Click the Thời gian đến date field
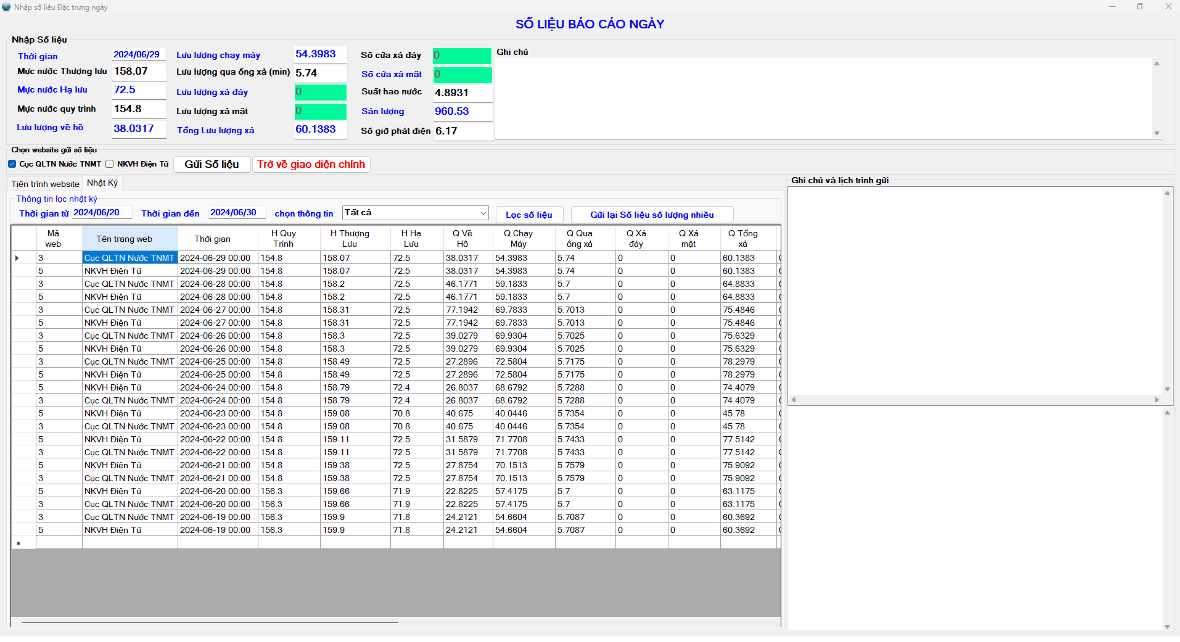The image size is (1180, 642). 238,213
